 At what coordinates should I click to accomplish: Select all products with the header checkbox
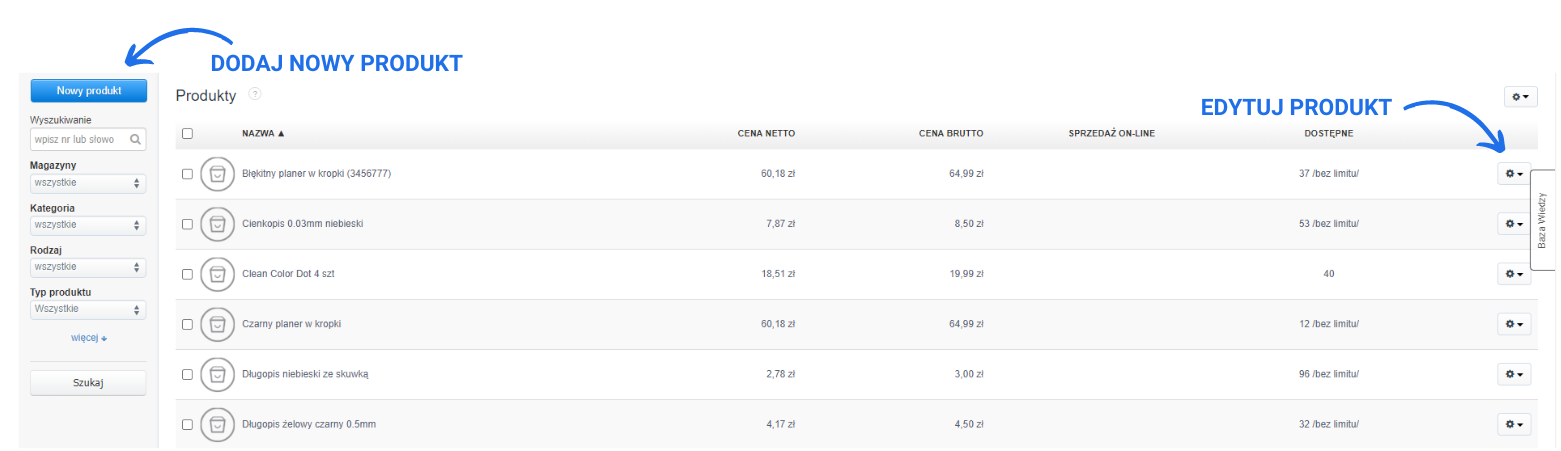pos(187,133)
